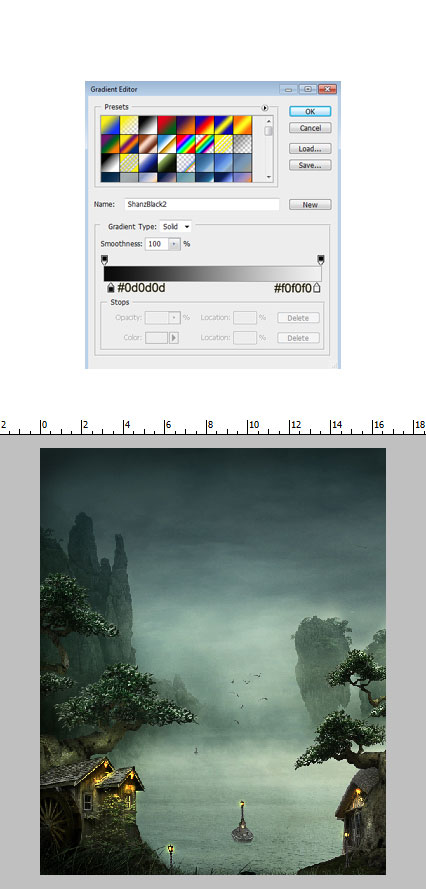Click the color stop Location field
This screenshot has width=426, height=889.
(245, 338)
